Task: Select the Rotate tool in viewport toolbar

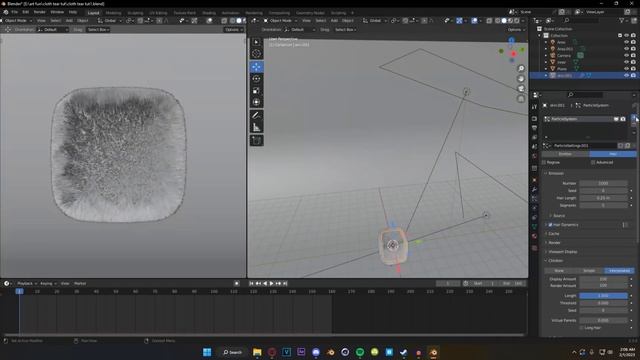Action: pos(256,79)
